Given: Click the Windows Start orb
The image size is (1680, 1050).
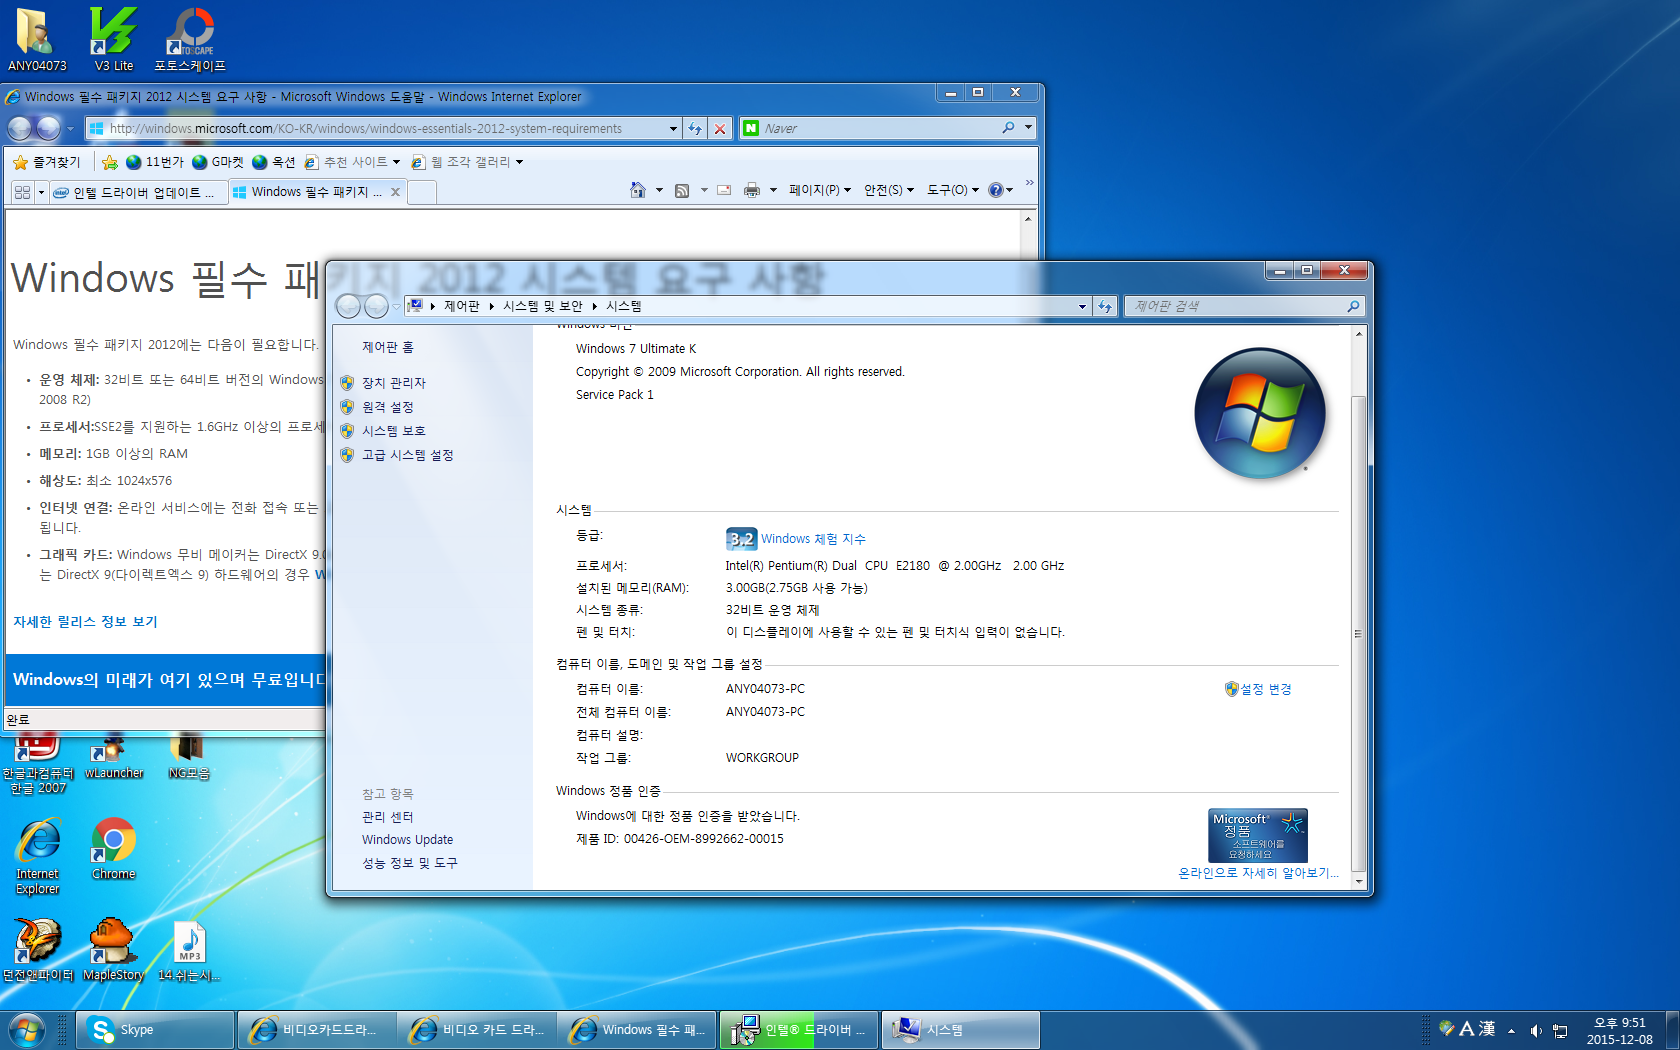Looking at the screenshot, I should pos(27,1030).
